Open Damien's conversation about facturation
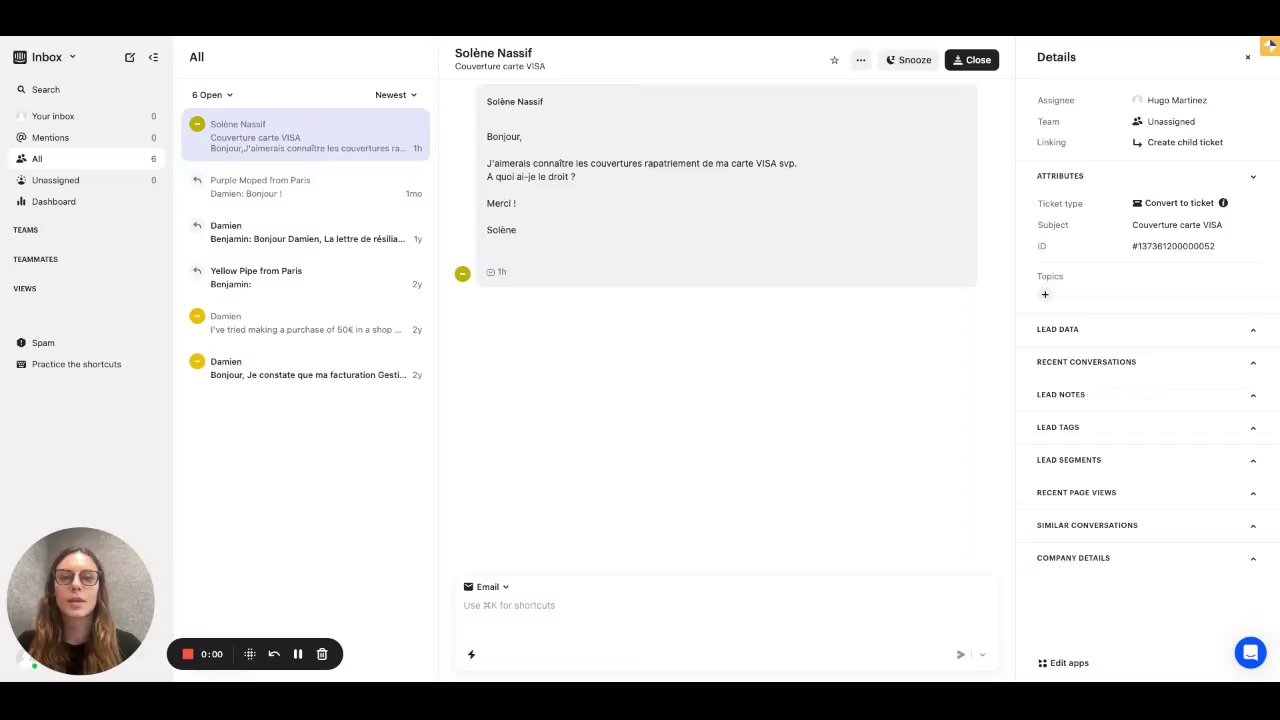Screen dimensions: 1280x720 coord(306,368)
